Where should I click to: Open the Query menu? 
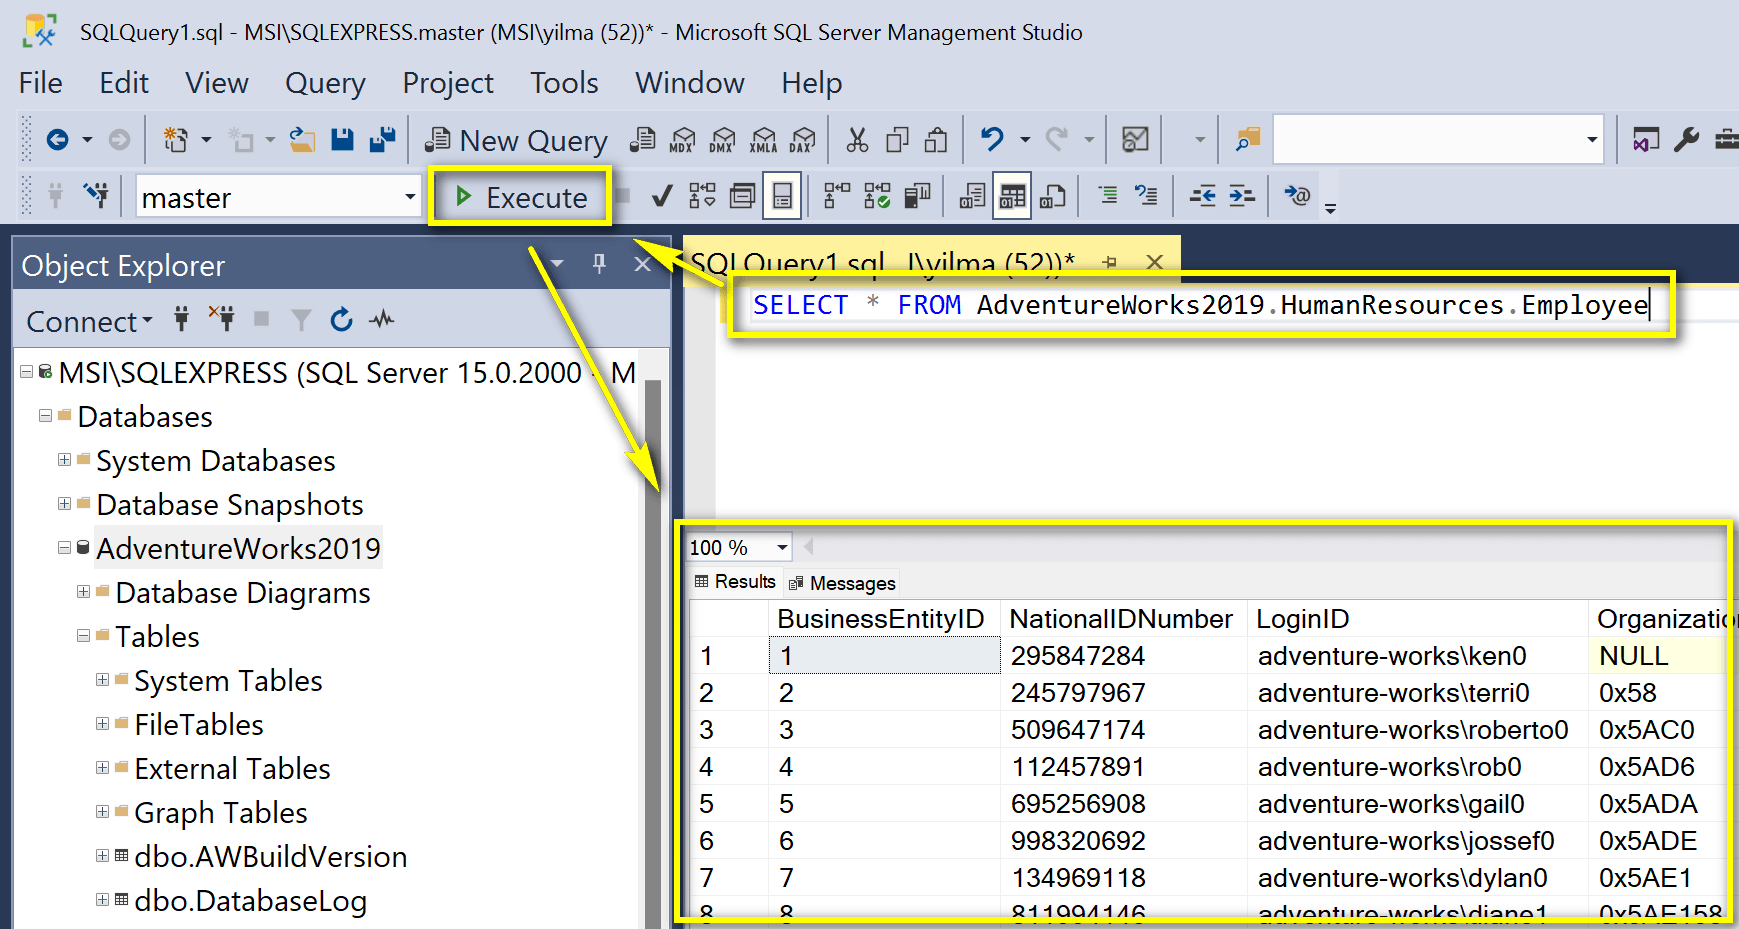point(325,83)
